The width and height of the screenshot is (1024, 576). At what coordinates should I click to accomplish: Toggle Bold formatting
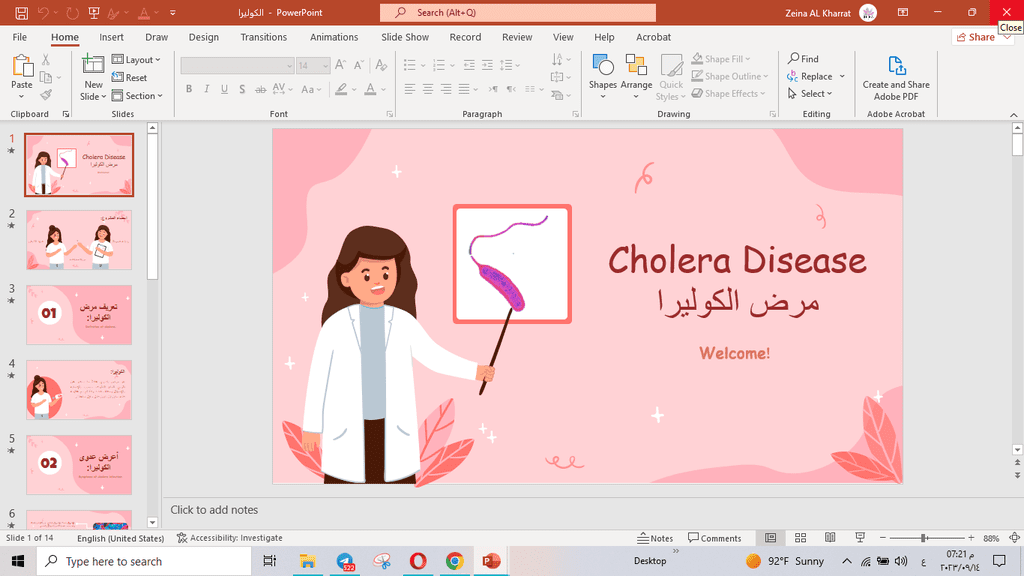[x=189, y=89]
